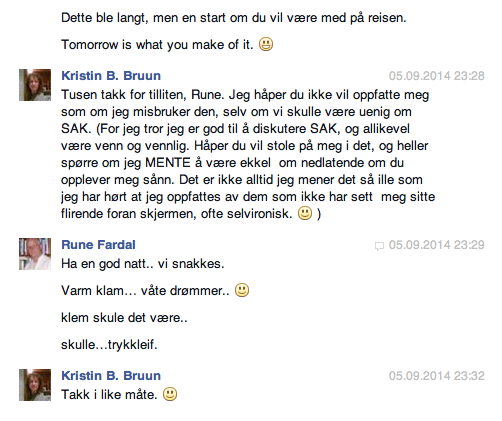Click the small chat bubble icon beside the 23:29 timestamp
Image resolution: width=502 pixels, height=421 pixels.
point(379,246)
